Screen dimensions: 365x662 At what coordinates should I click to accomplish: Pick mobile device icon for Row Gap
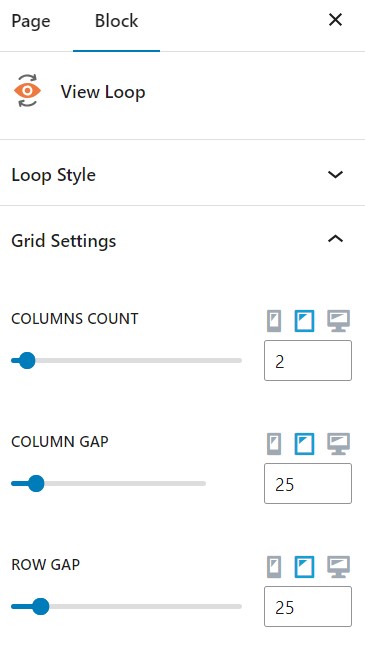click(274, 567)
